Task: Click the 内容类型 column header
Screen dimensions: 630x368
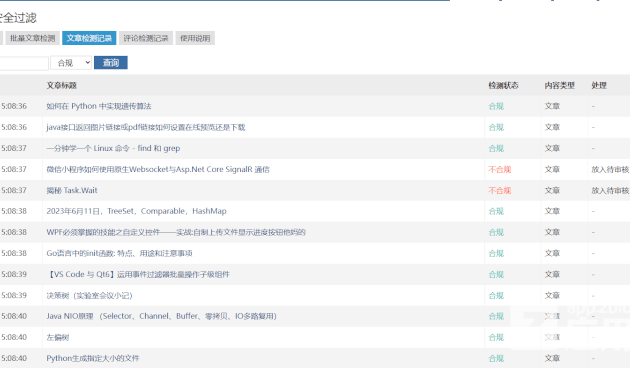Action: (560, 85)
